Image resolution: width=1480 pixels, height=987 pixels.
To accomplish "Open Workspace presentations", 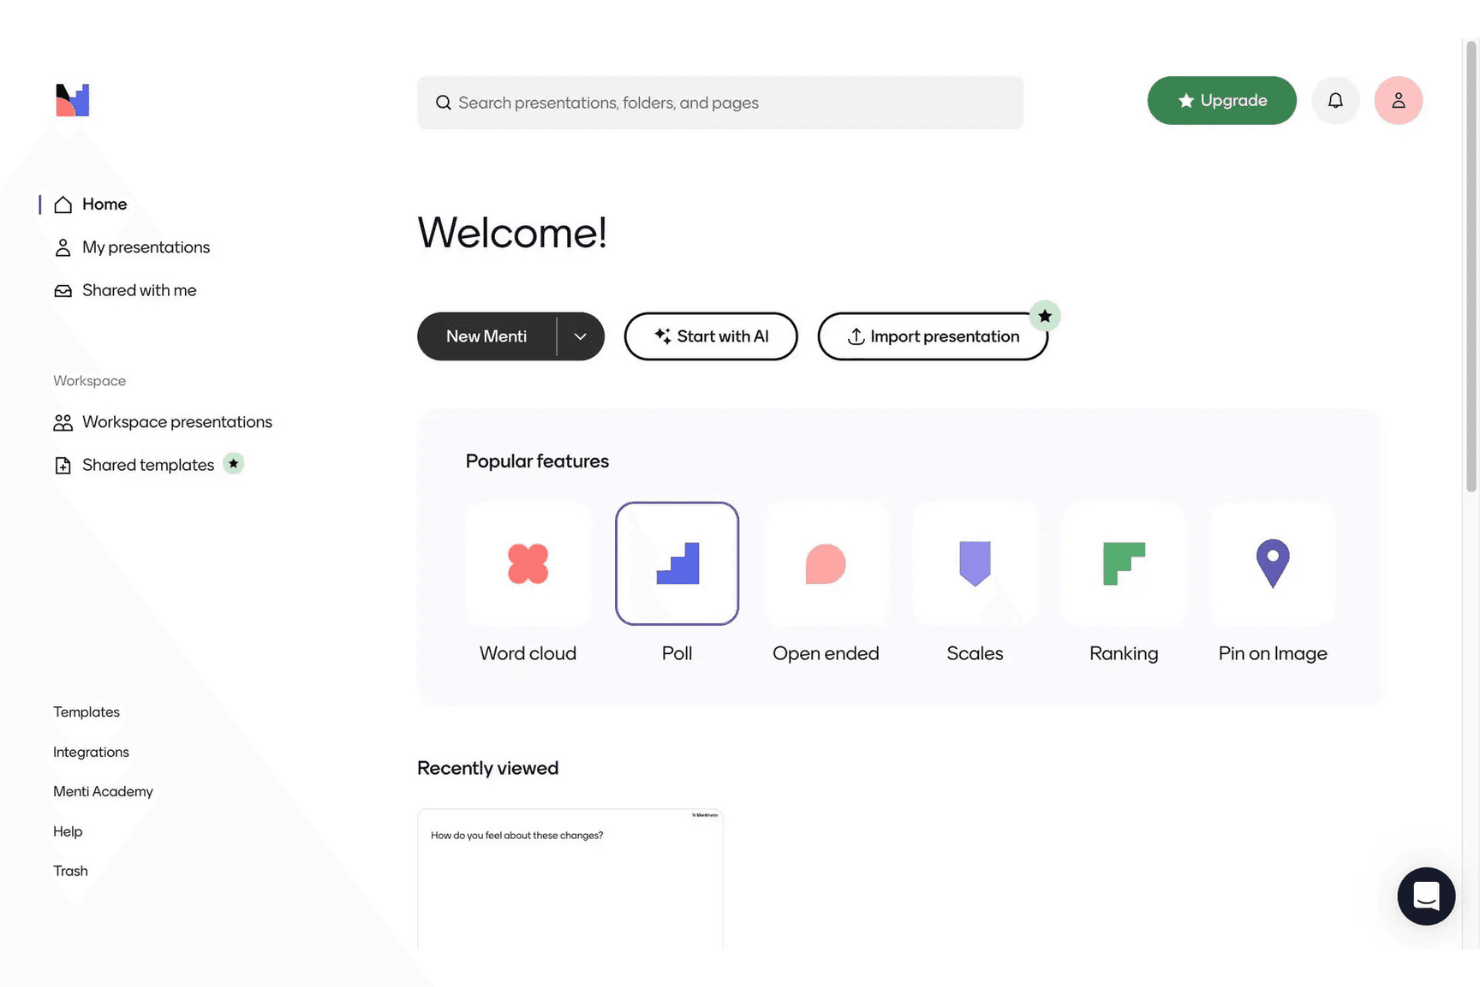I will 163,422.
